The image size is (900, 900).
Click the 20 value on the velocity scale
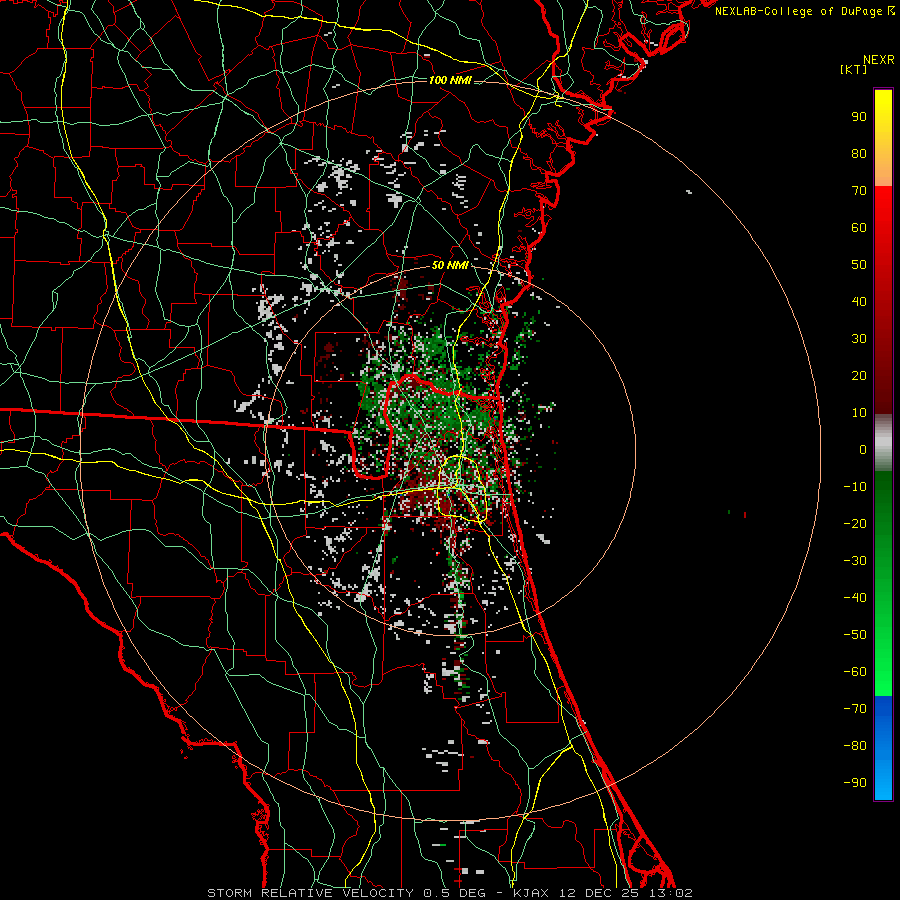coord(859,375)
